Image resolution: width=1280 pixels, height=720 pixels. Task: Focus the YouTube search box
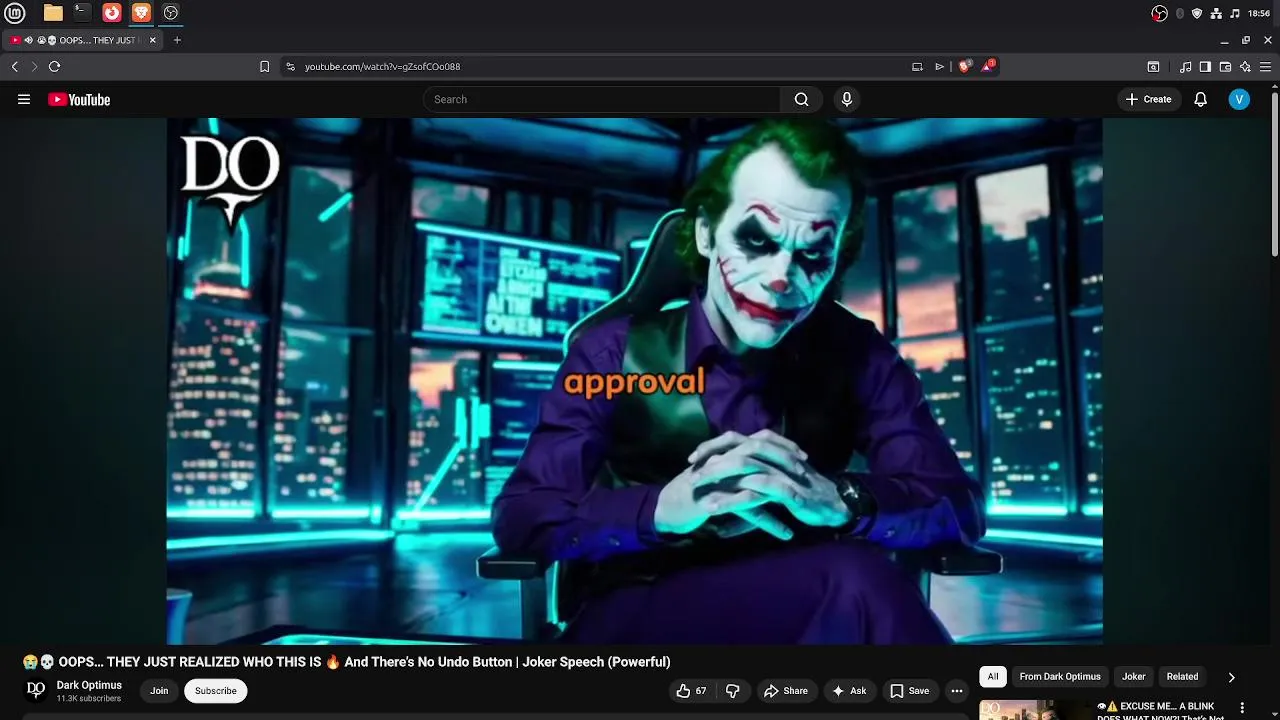[x=602, y=99]
